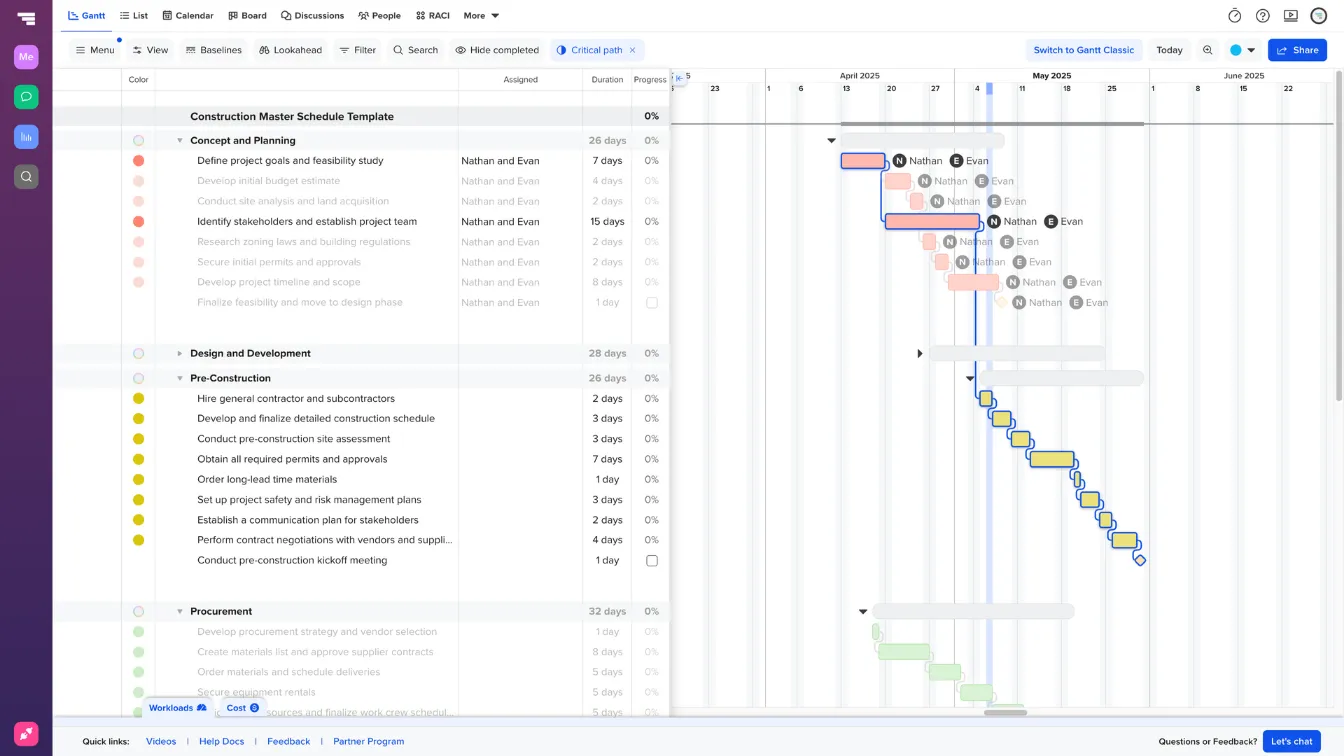Click the hamburger menu icon at top left
1344x756 pixels.
tap(27, 15)
